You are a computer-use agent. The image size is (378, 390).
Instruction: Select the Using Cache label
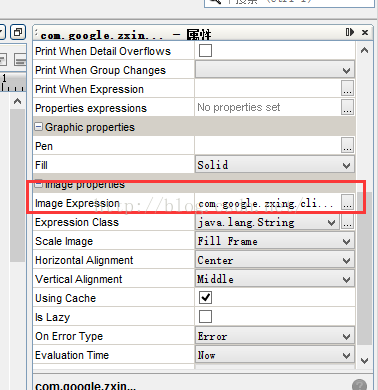65,298
